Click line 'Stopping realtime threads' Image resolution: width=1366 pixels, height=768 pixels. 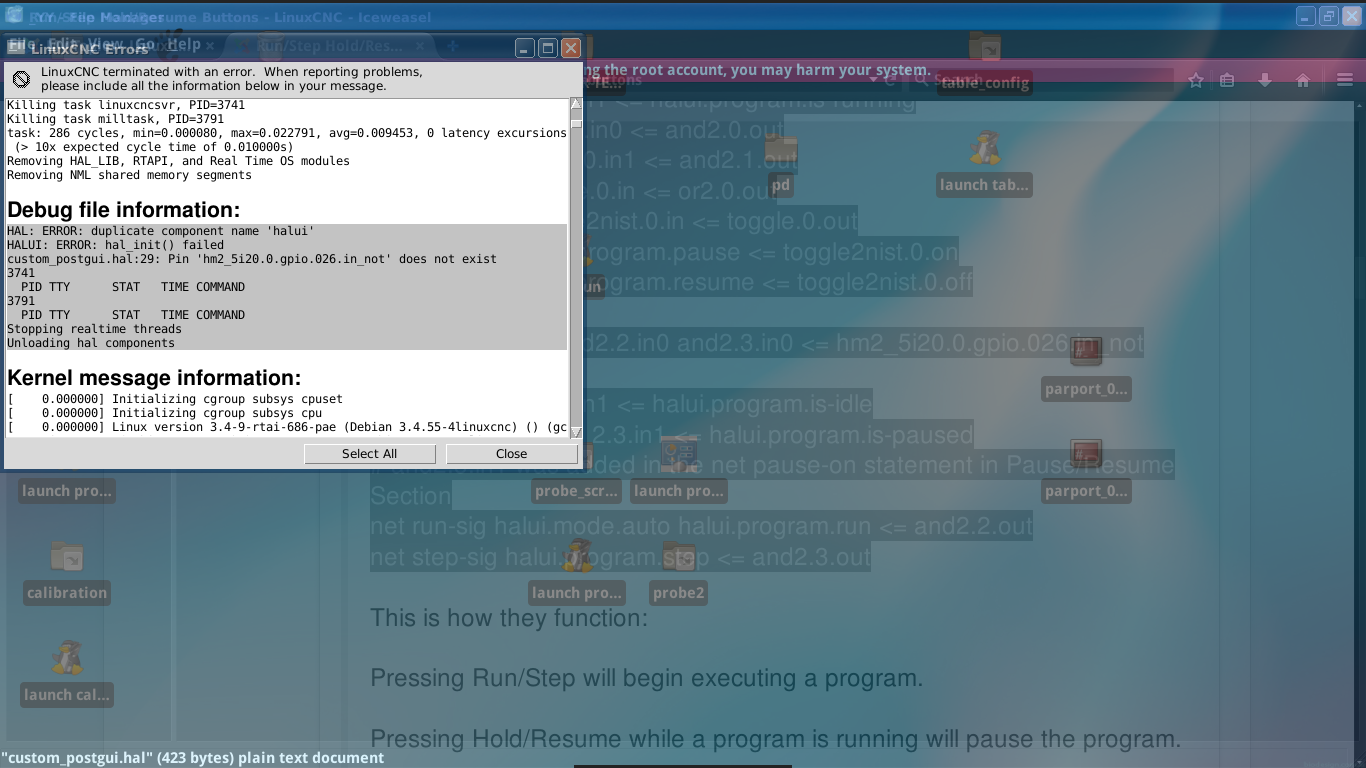point(95,329)
